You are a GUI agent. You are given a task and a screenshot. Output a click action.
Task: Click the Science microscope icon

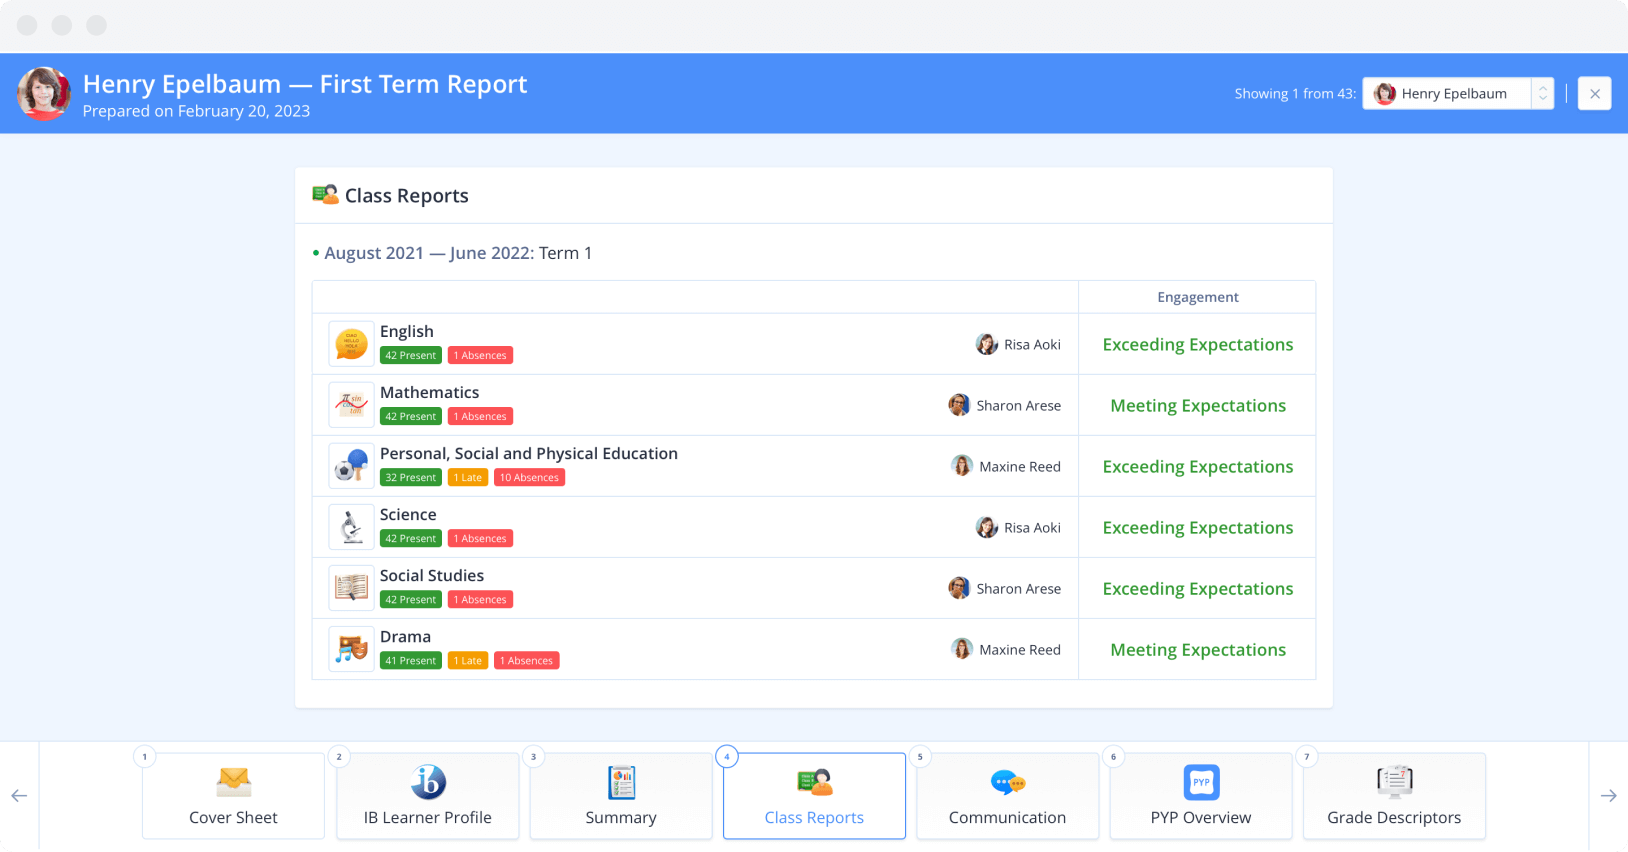point(351,527)
